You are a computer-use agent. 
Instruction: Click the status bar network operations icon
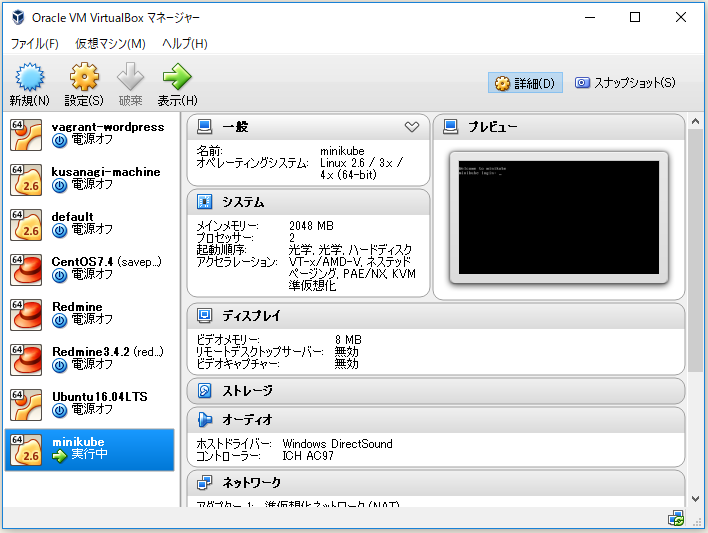click(x=676, y=519)
